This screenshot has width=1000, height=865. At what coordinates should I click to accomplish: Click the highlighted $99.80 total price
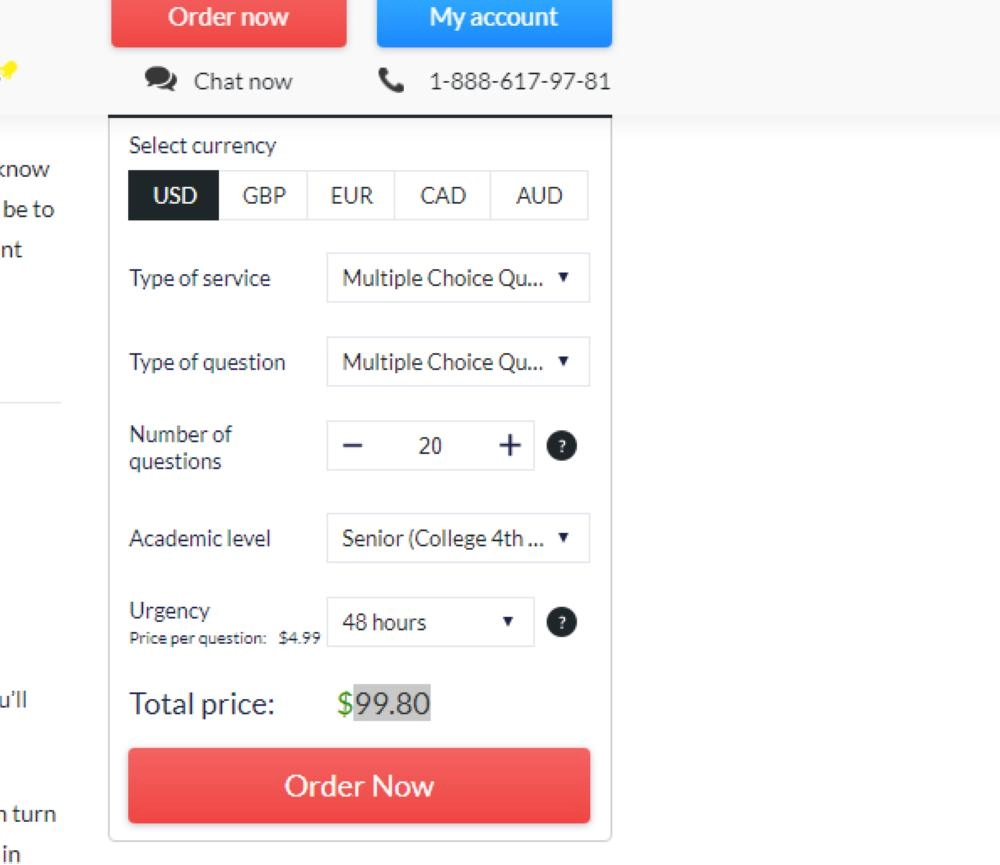(385, 704)
